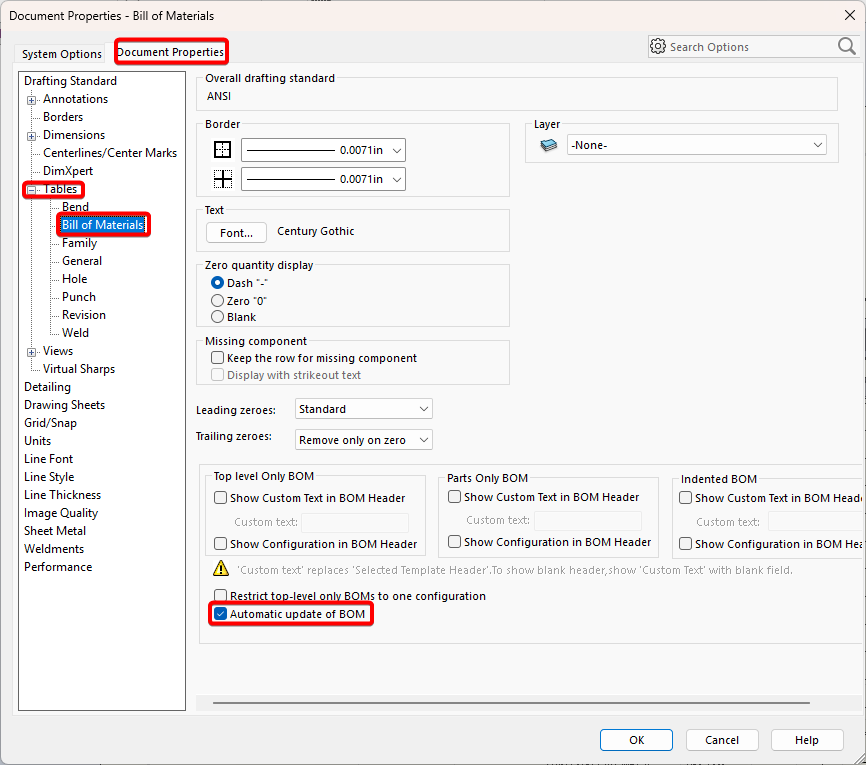Open Detailing settings
Screen dimensions: 866x765
pos(47,387)
